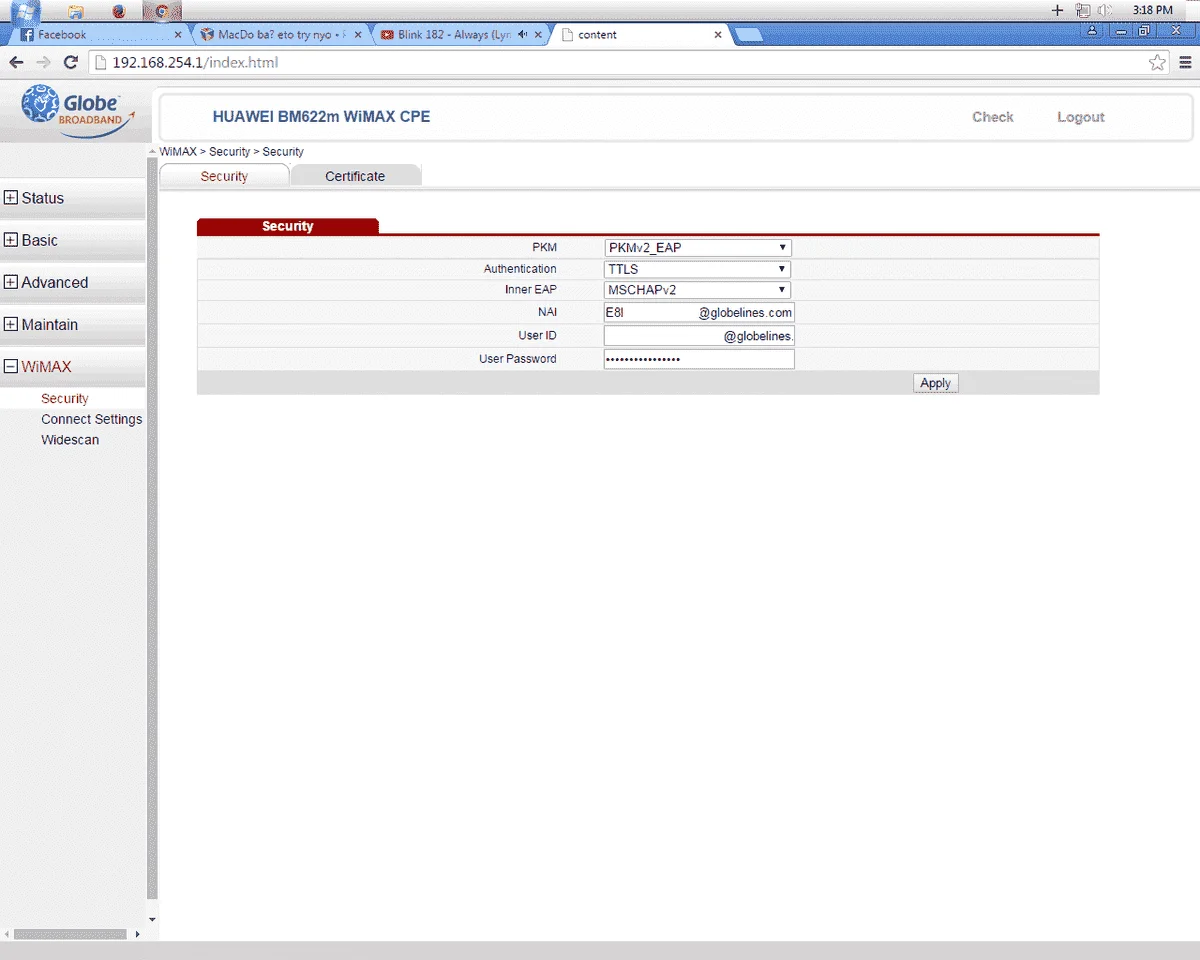1200x960 pixels.
Task: Close the content tab
Action: pos(718,34)
